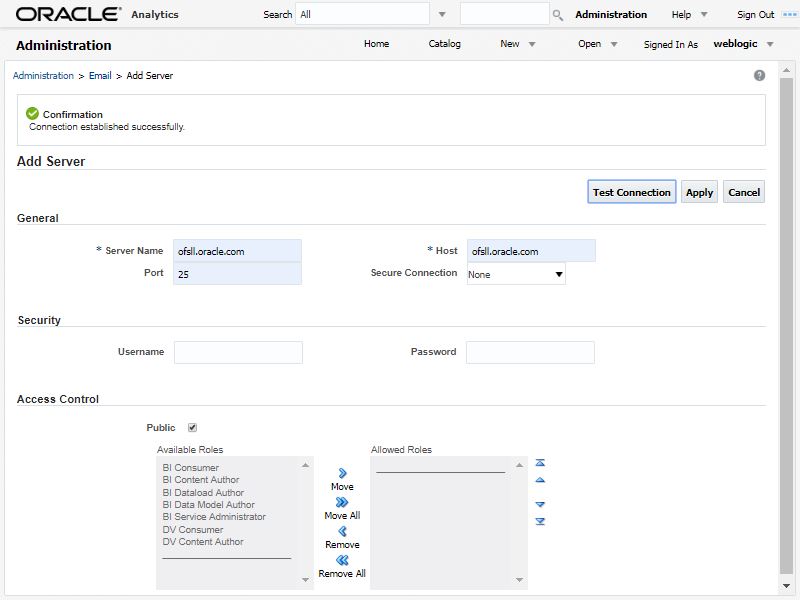Uncheck the Public checkbox
The height and width of the screenshot is (600, 800).
(x=192, y=428)
